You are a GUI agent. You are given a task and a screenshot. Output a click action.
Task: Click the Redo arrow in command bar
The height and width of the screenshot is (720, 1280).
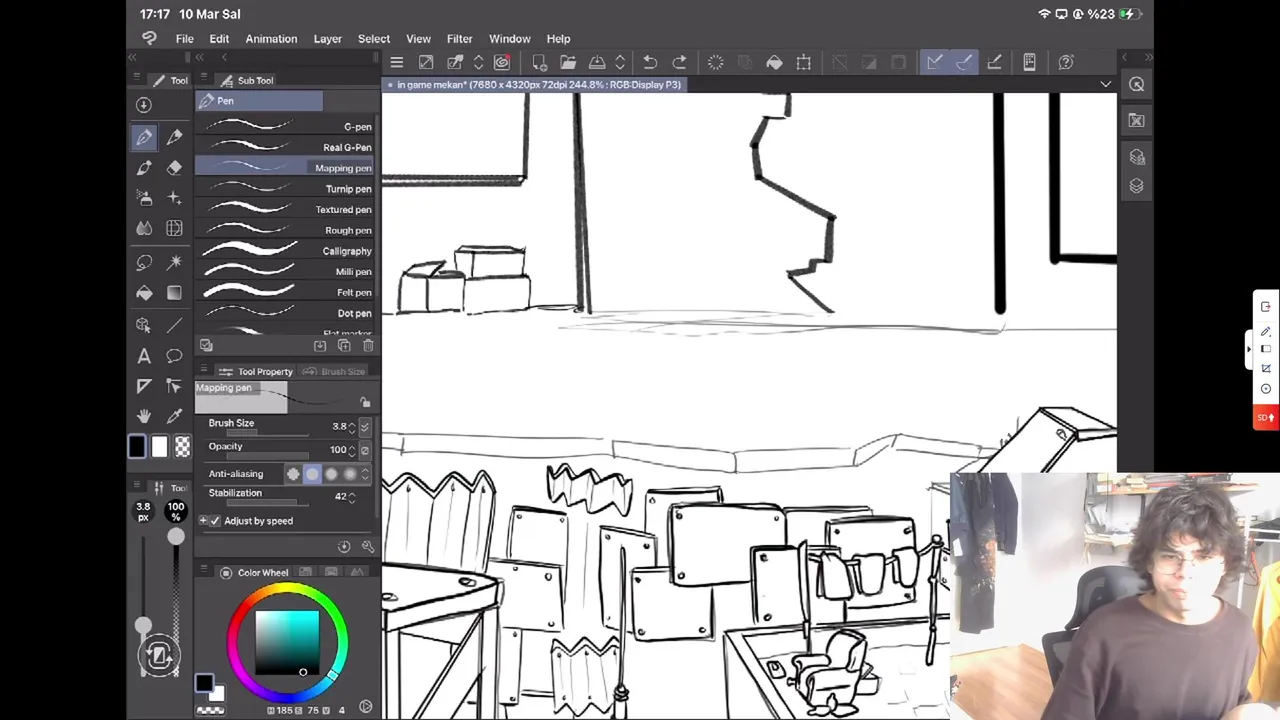[x=680, y=63]
